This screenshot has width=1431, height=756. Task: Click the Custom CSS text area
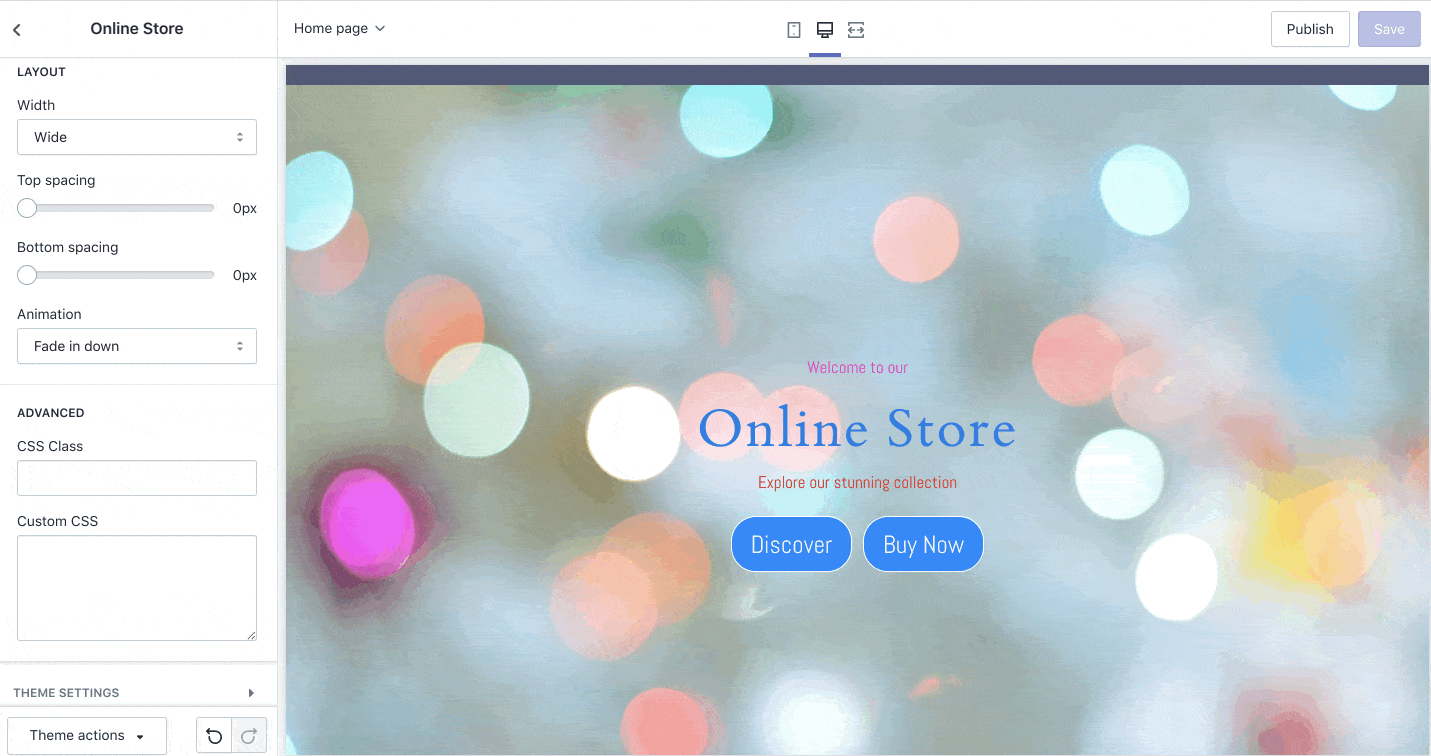pos(137,588)
